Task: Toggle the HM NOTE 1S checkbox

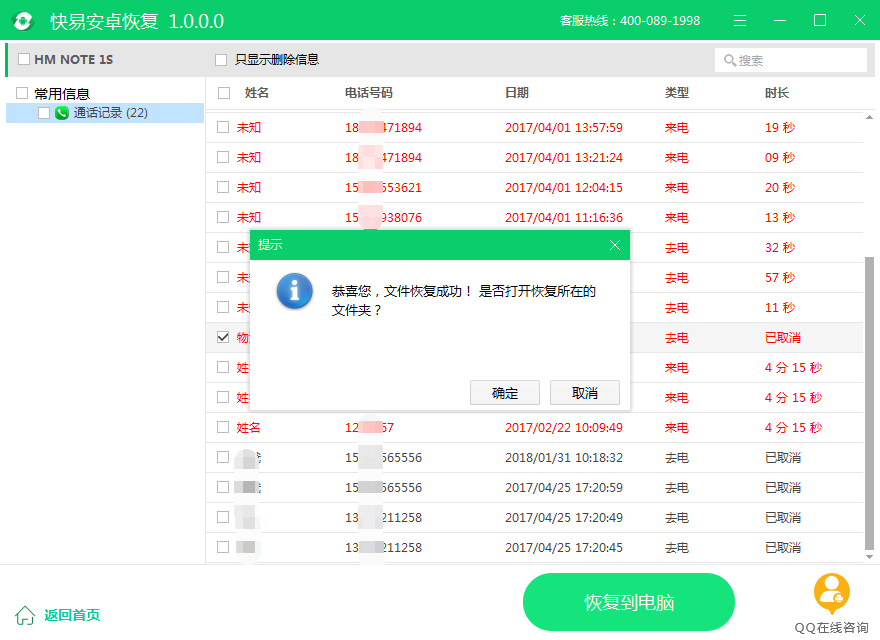Action: (24, 60)
